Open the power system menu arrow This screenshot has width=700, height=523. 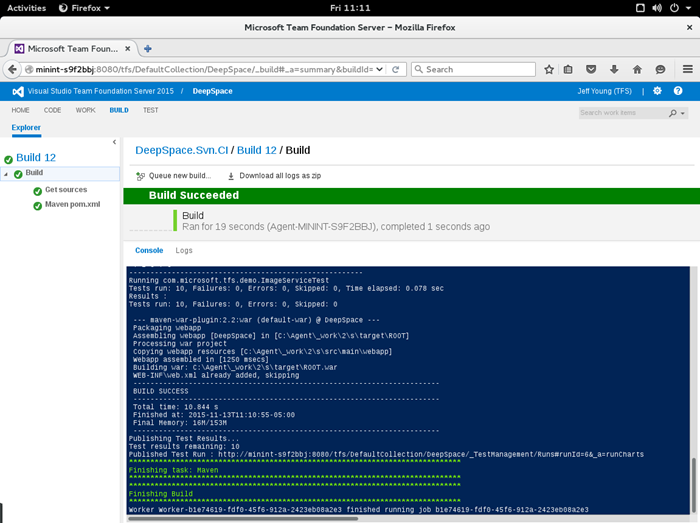pyautogui.click(x=688, y=8)
